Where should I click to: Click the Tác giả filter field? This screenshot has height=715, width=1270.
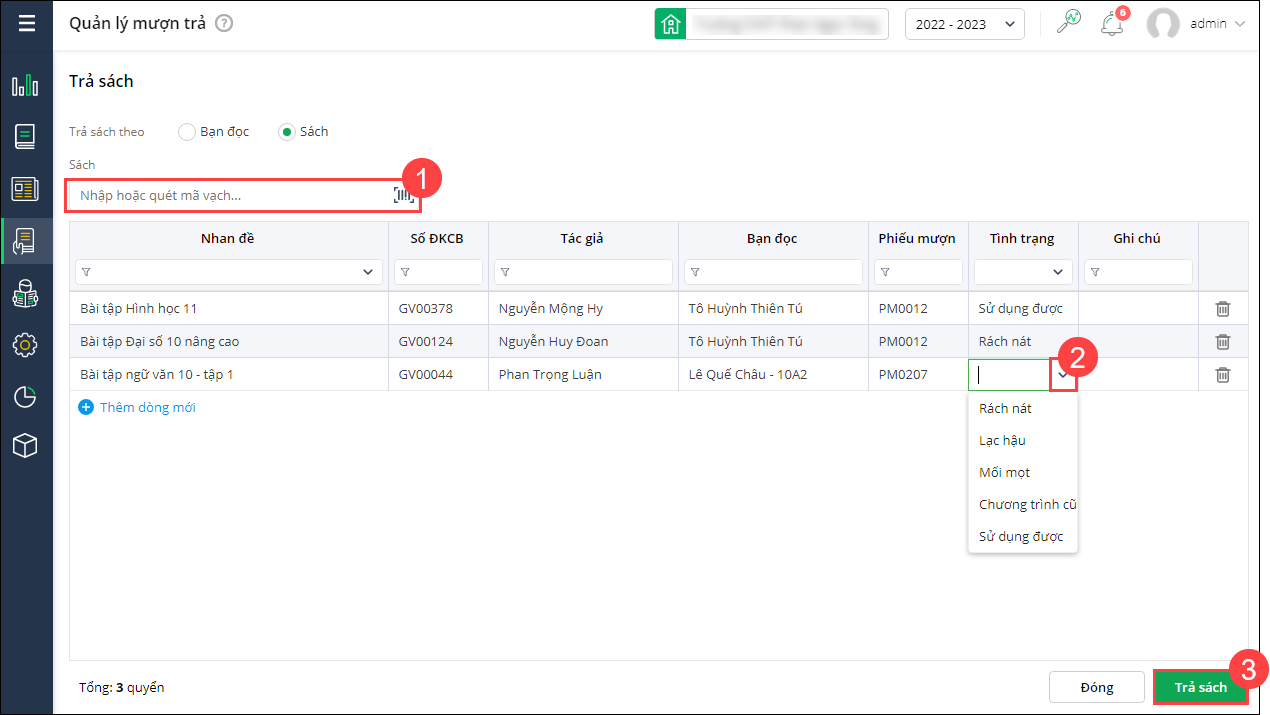[x=583, y=272]
